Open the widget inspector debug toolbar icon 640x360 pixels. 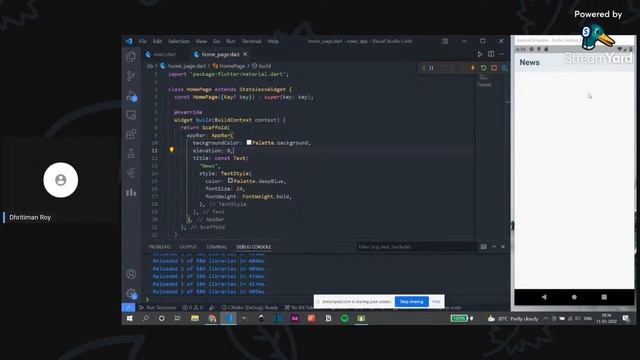click(x=504, y=68)
